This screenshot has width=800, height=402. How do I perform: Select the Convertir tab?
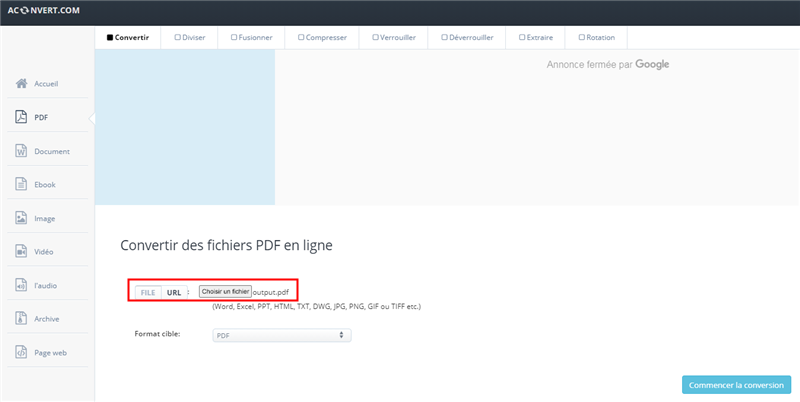click(x=128, y=37)
